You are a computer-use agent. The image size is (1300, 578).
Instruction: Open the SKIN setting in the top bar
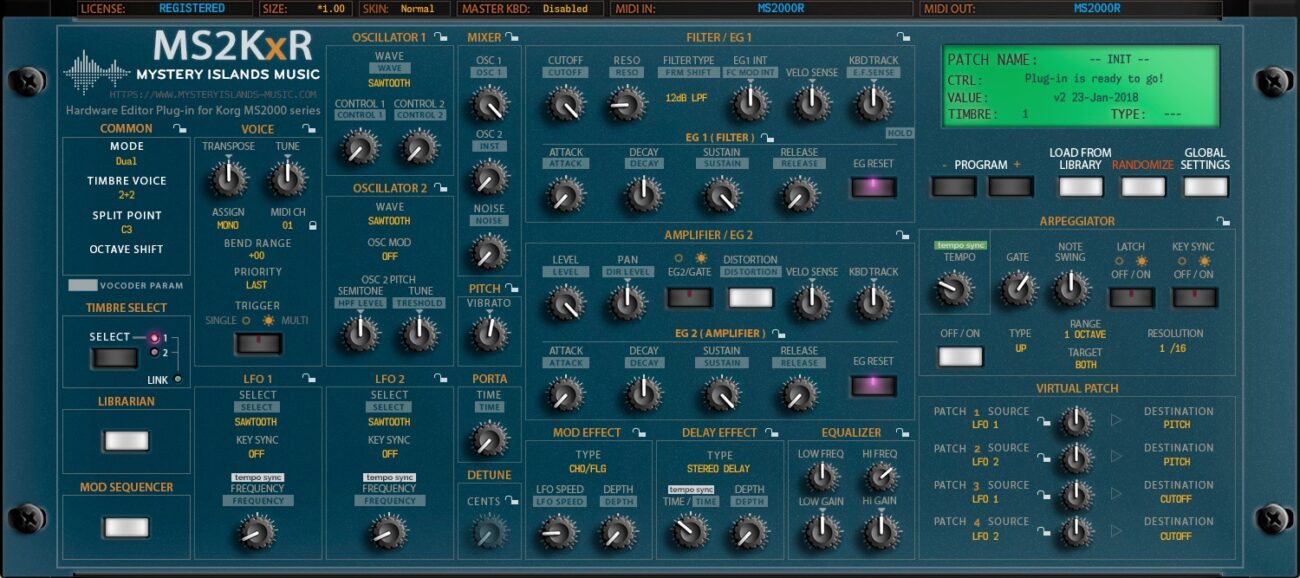[x=417, y=9]
